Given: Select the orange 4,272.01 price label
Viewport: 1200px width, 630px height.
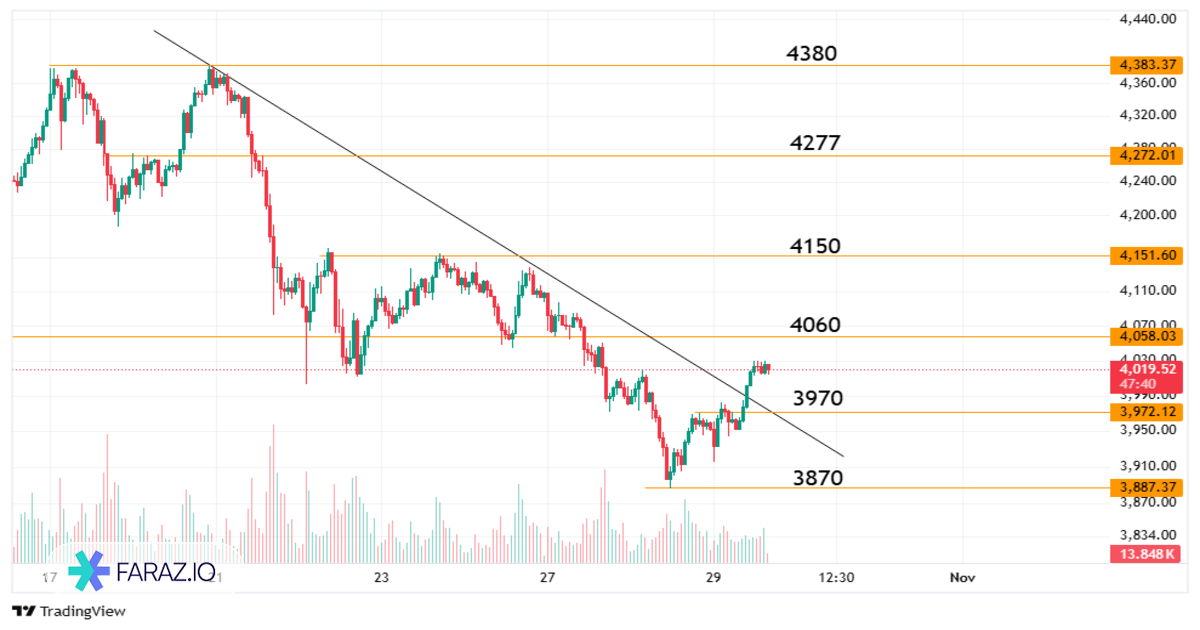Looking at the screenshot, I should tap(1147, 155).
